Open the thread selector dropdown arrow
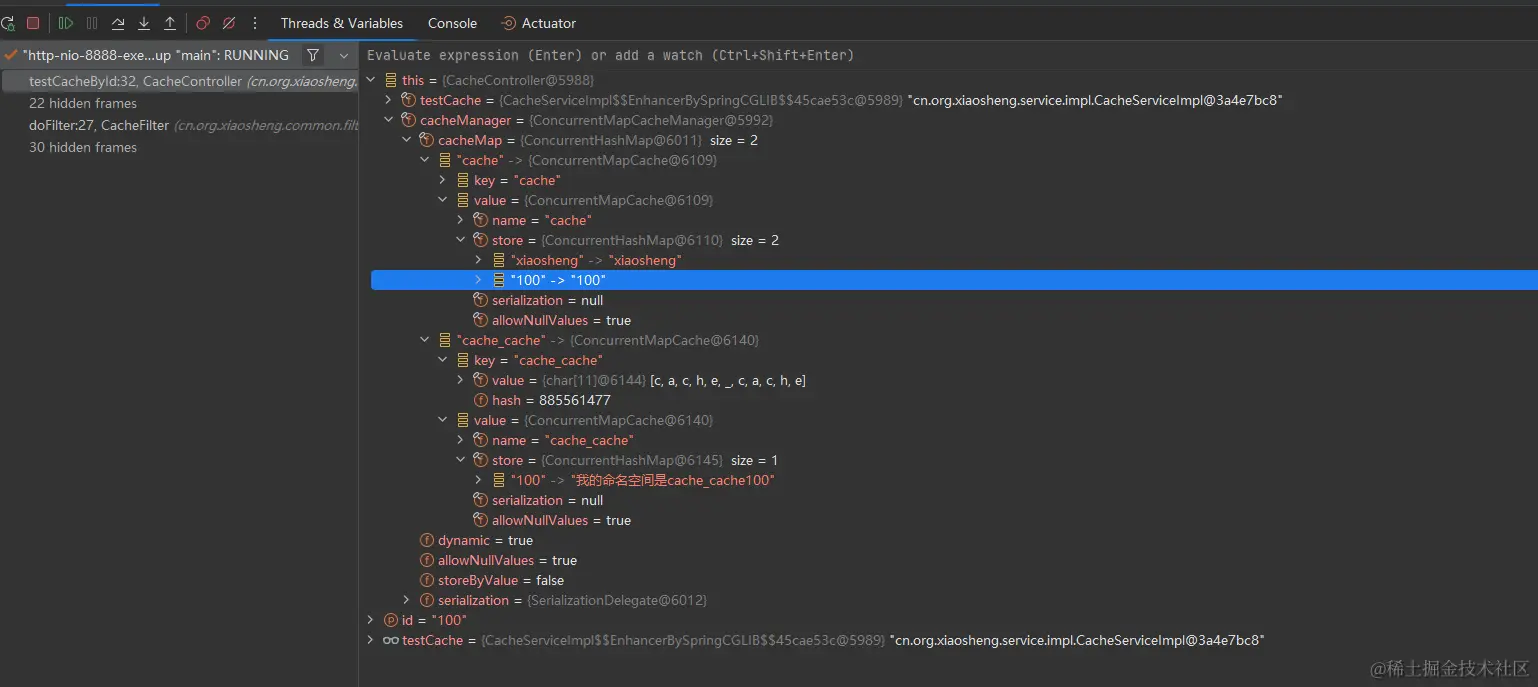This screenshot has height=687, width=1538. click(344, 56)
